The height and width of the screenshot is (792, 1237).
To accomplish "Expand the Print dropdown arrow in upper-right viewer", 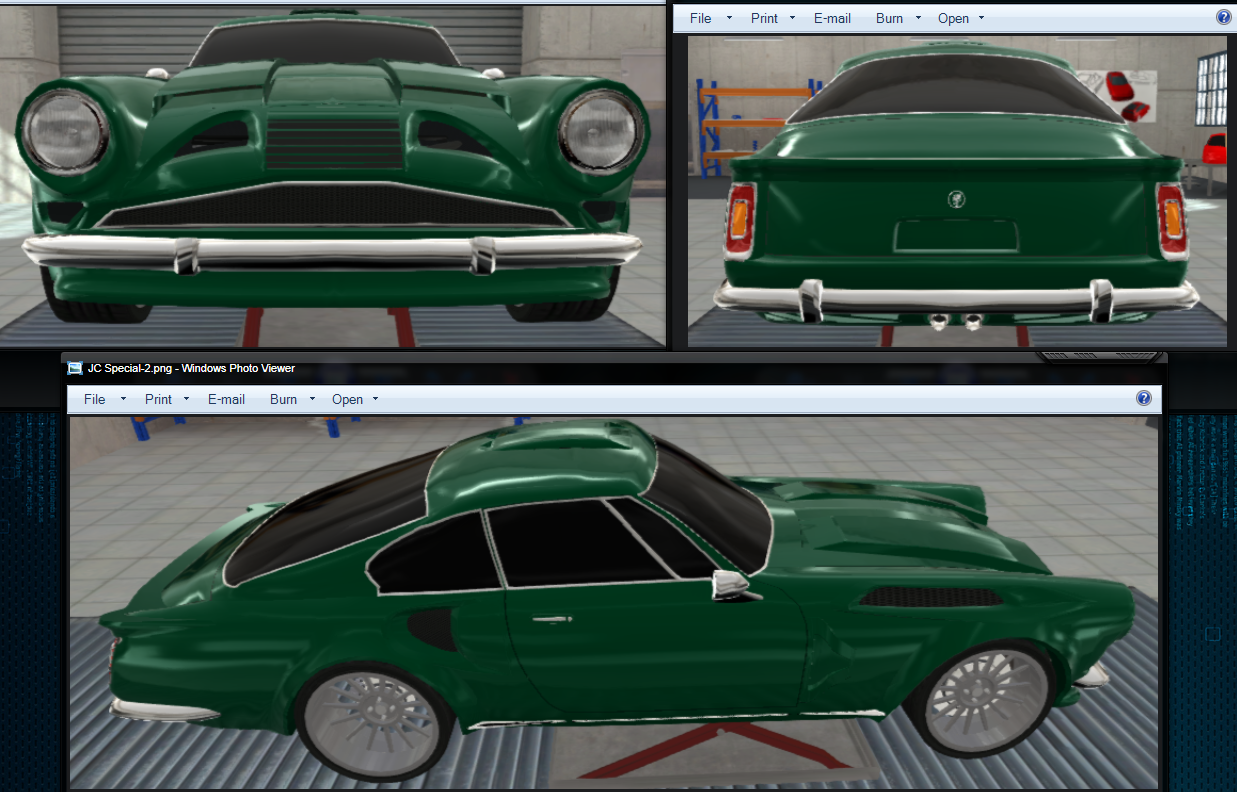I will coord(792,18).
